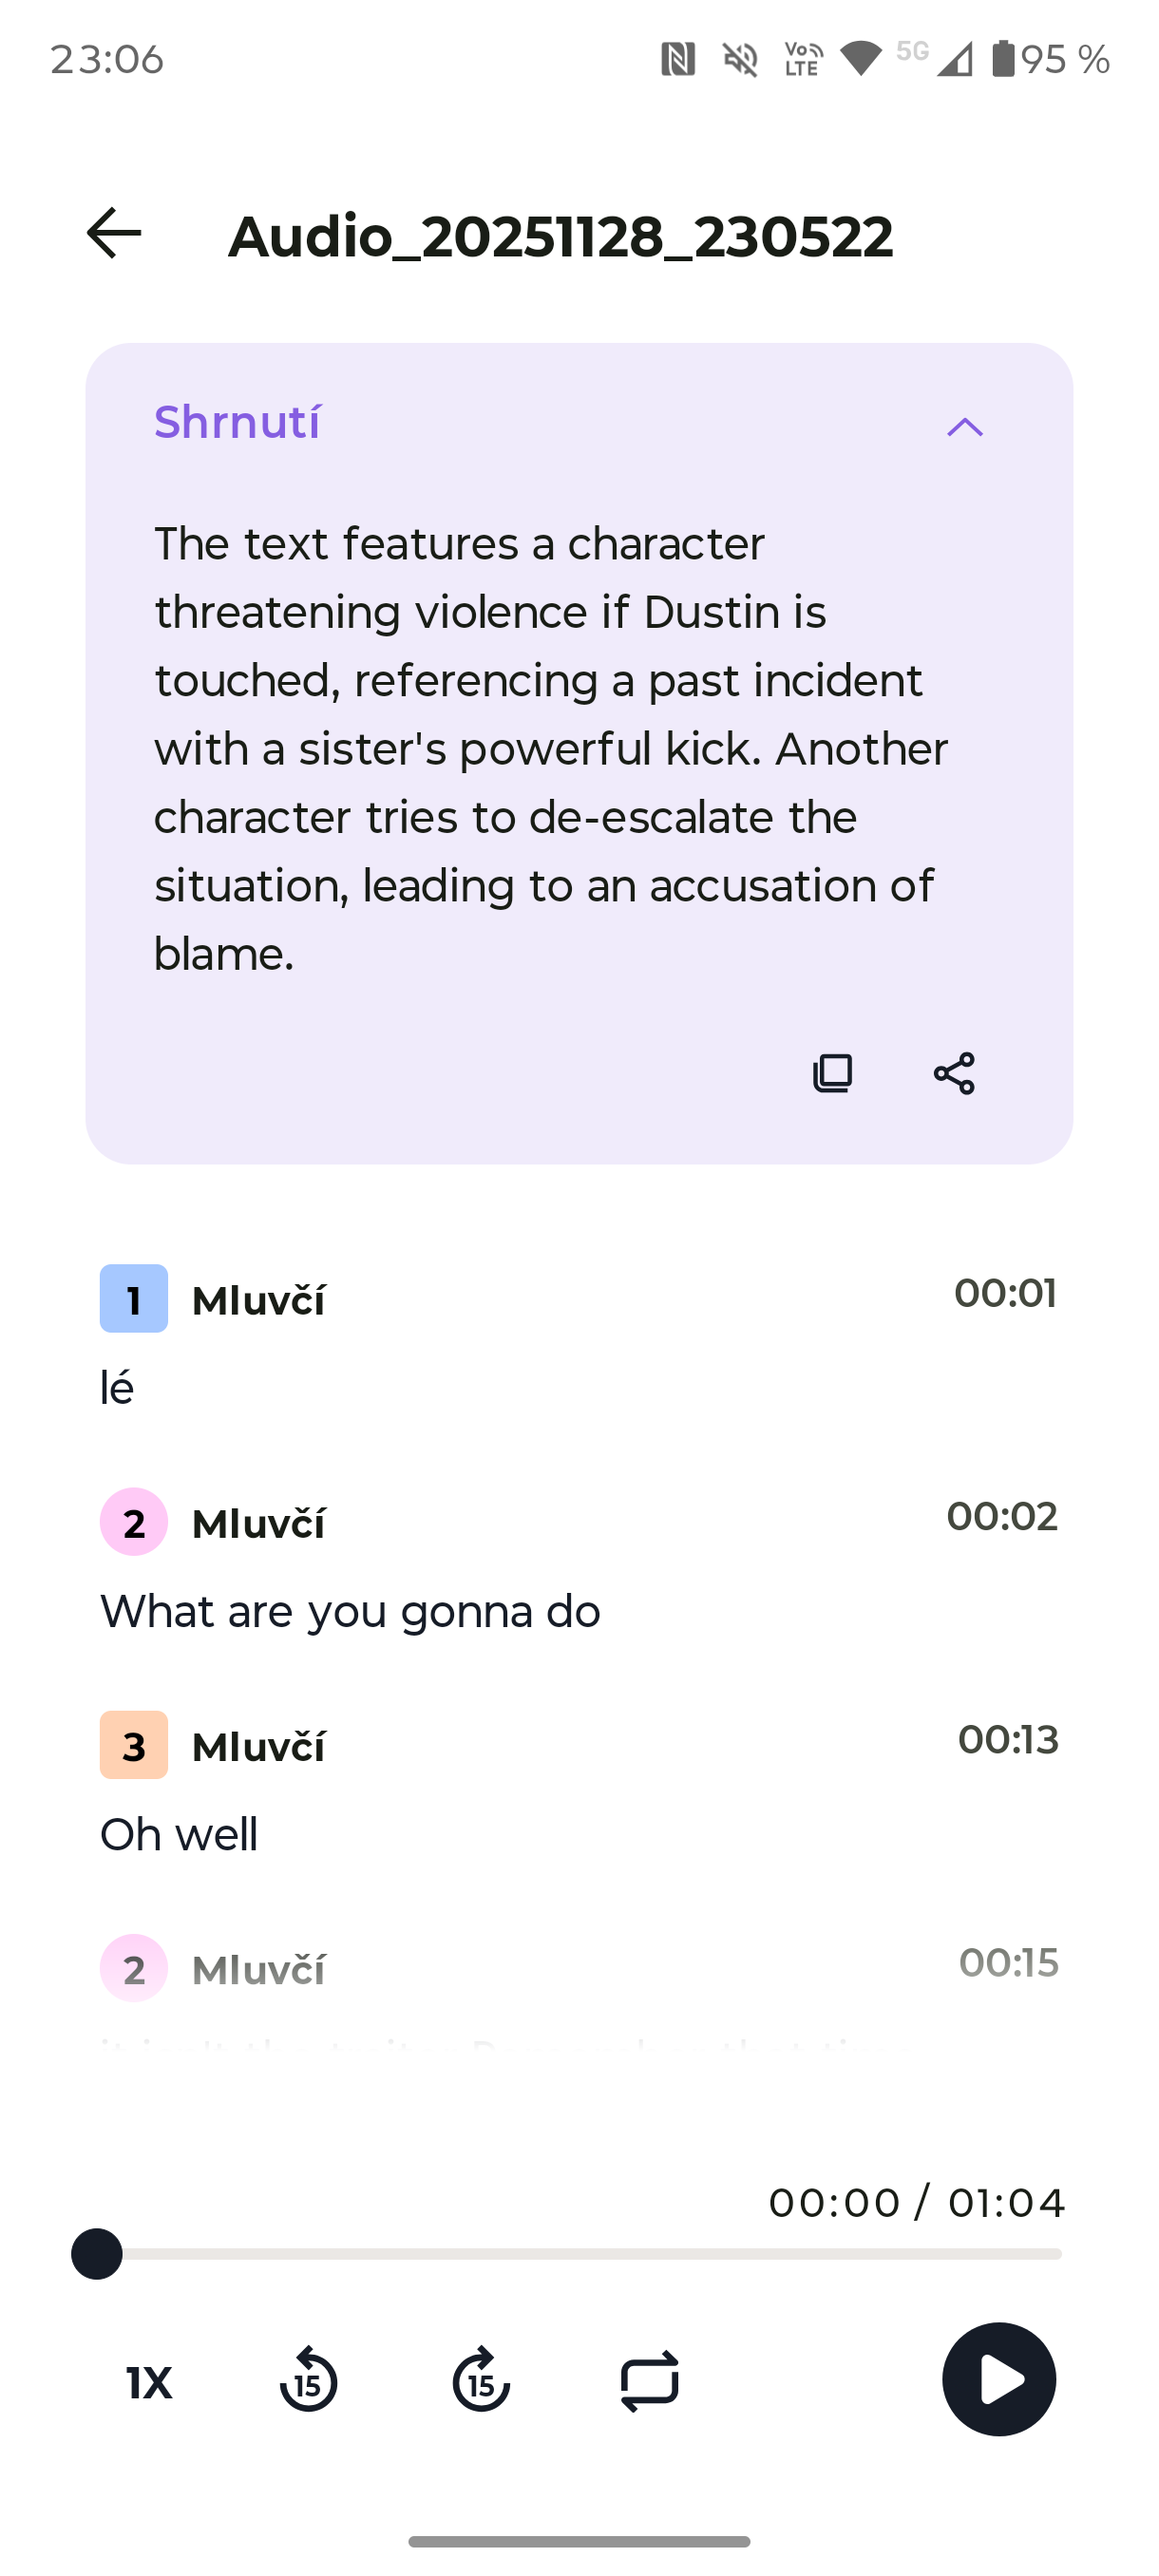Tap the 00:01 timestamp
This screenshot has width=1159, height=2576.
pos(1005,1293)
